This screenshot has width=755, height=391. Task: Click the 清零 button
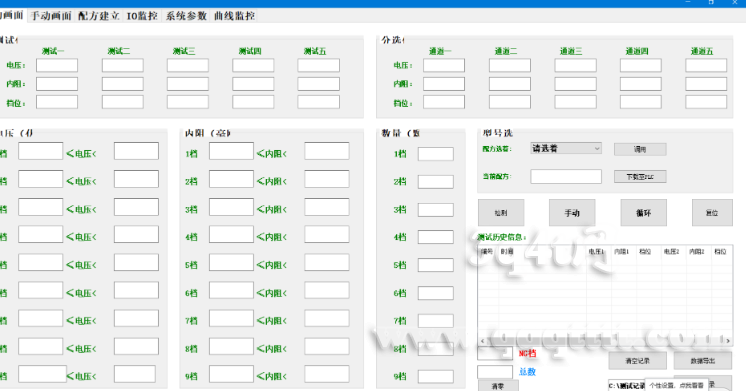click(x=498, y=386)
